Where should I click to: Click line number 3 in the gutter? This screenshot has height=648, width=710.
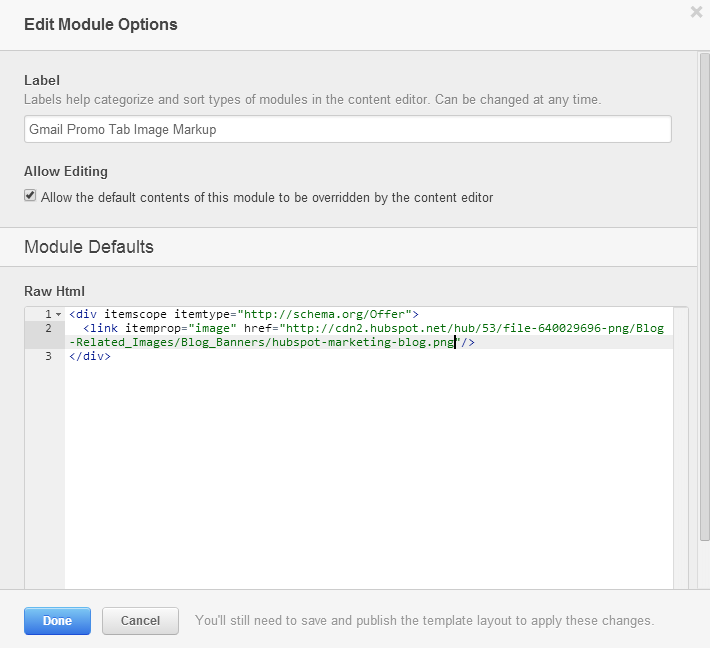click(x=47, y=356)
